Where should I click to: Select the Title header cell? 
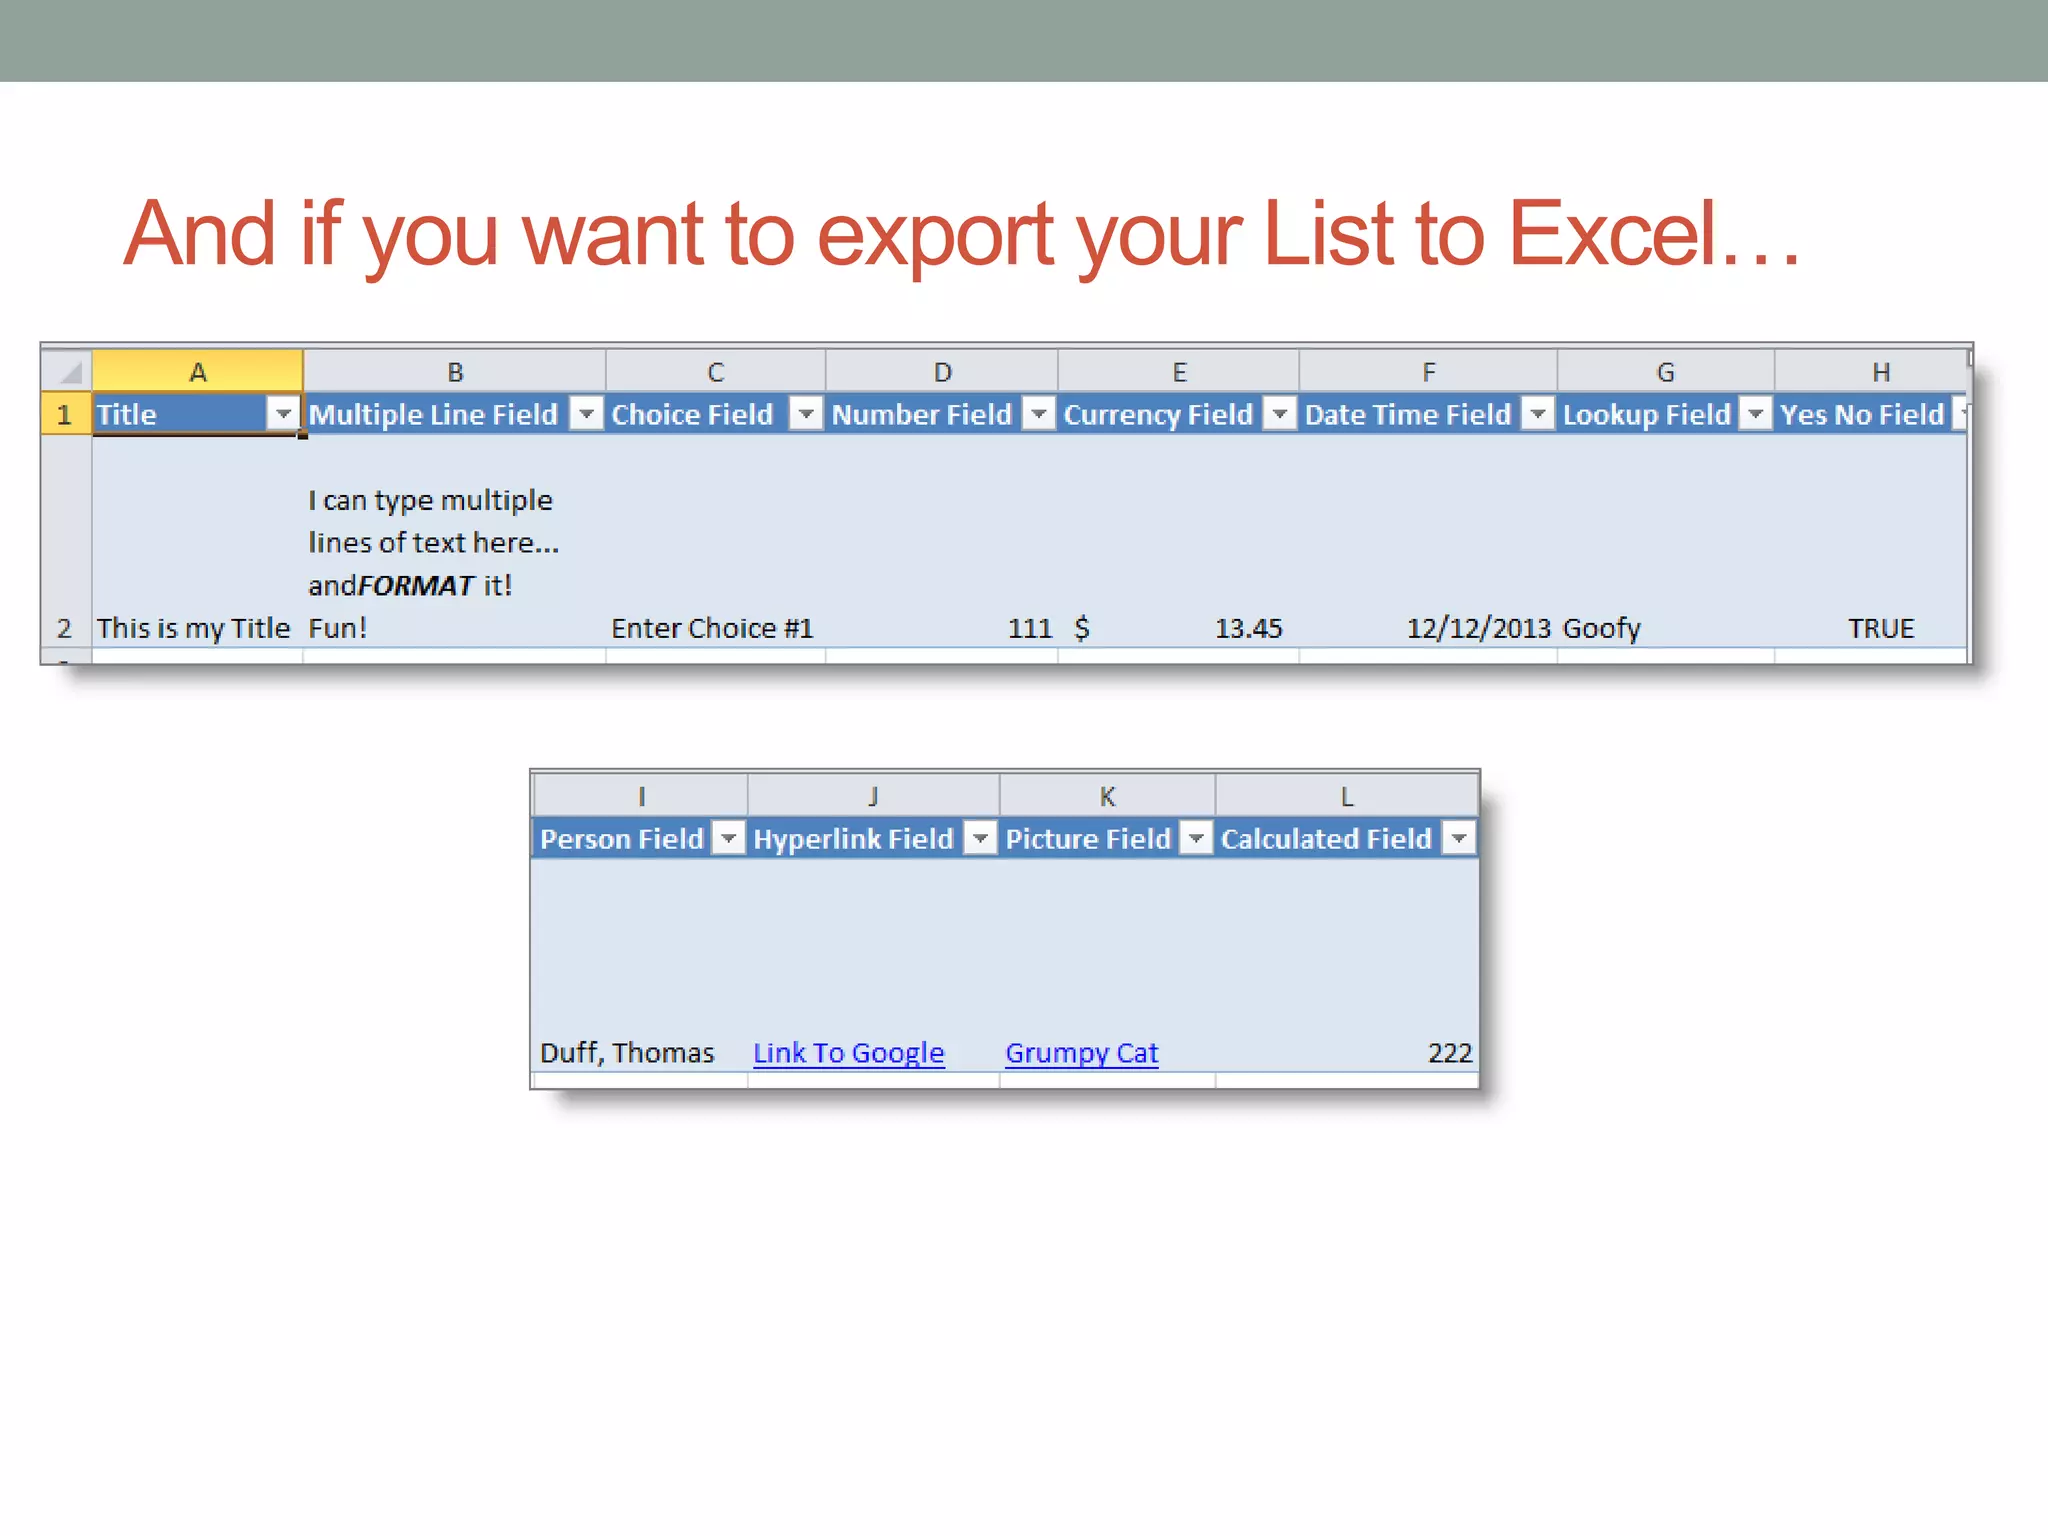click(x=198, y=414)
